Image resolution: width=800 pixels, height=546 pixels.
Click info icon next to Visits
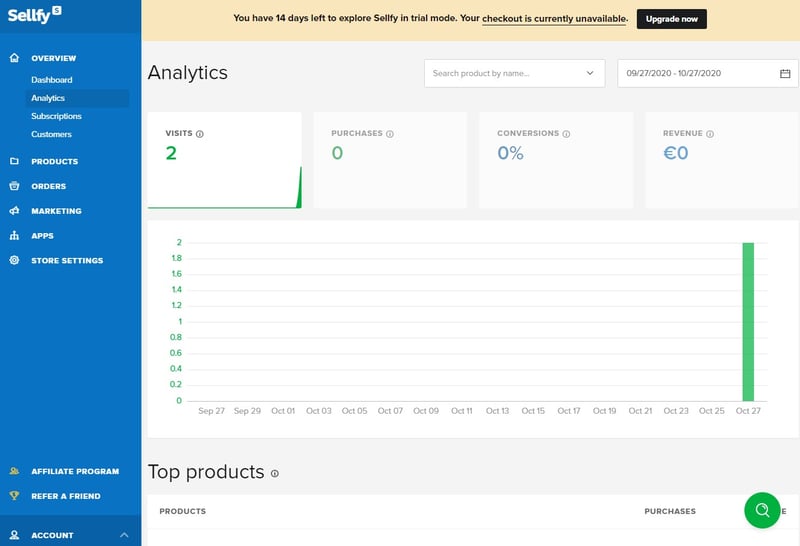(x=200, y=134)
